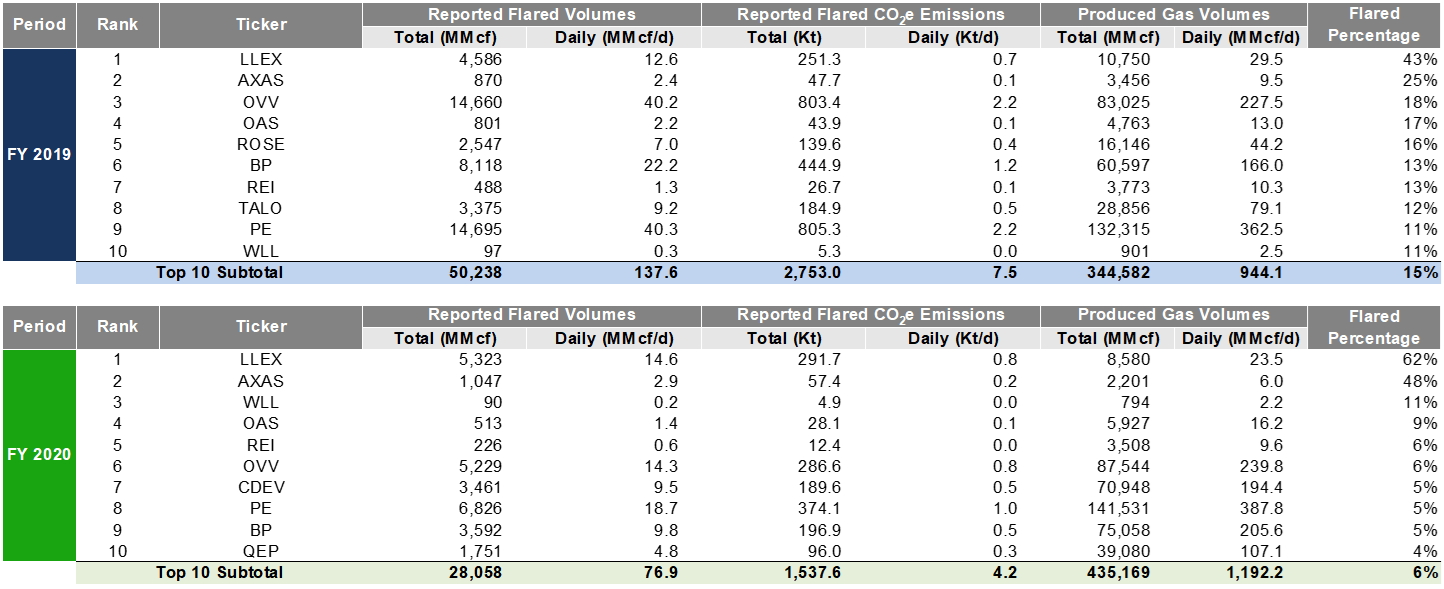1444x589 pixels.
Task: Click QEP's produced gas 39,080
Action: [x=1125, y=552]
